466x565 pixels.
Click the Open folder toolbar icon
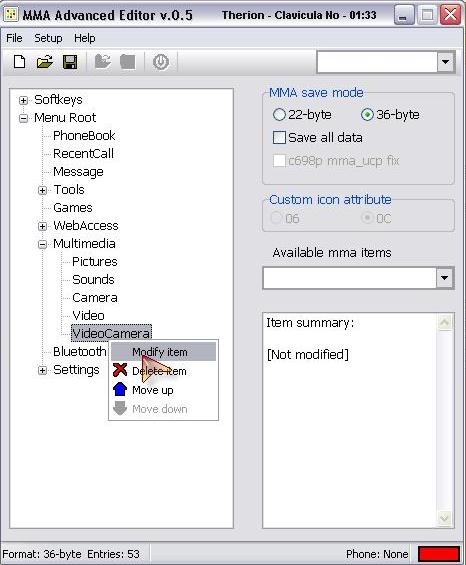click(45, 62)
